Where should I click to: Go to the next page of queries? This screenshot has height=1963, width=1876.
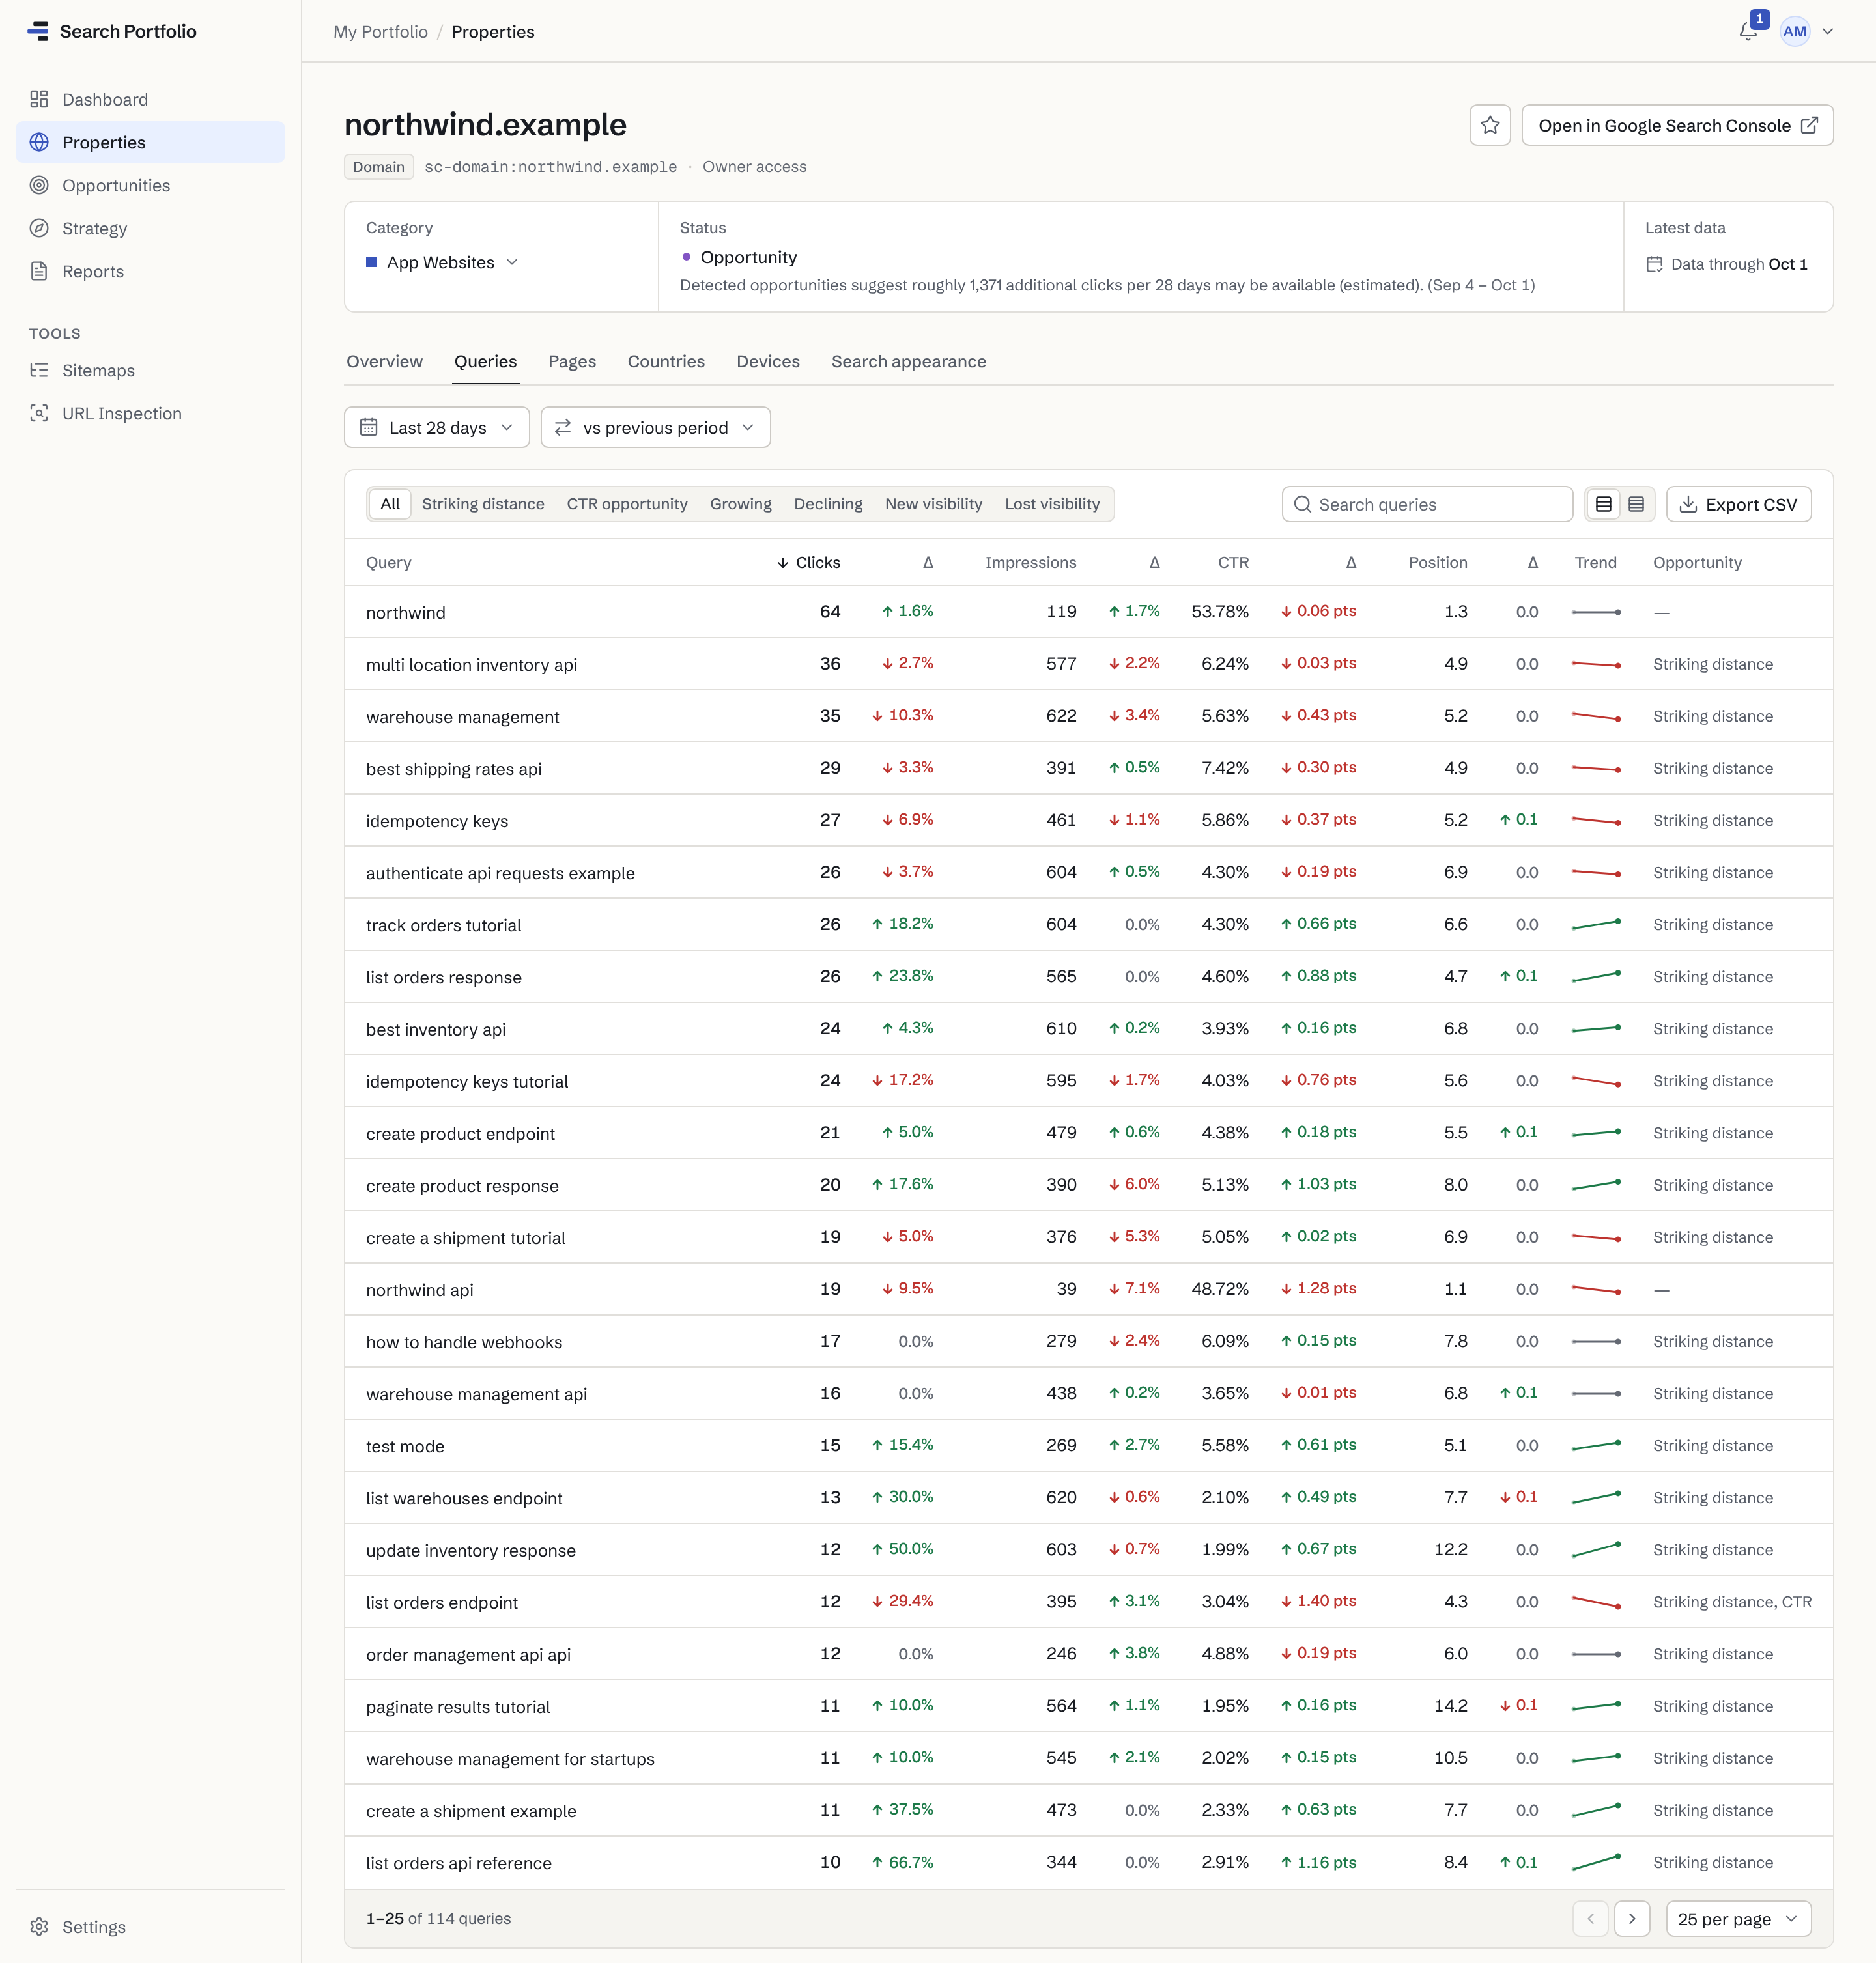[x=1632, y=1919]
